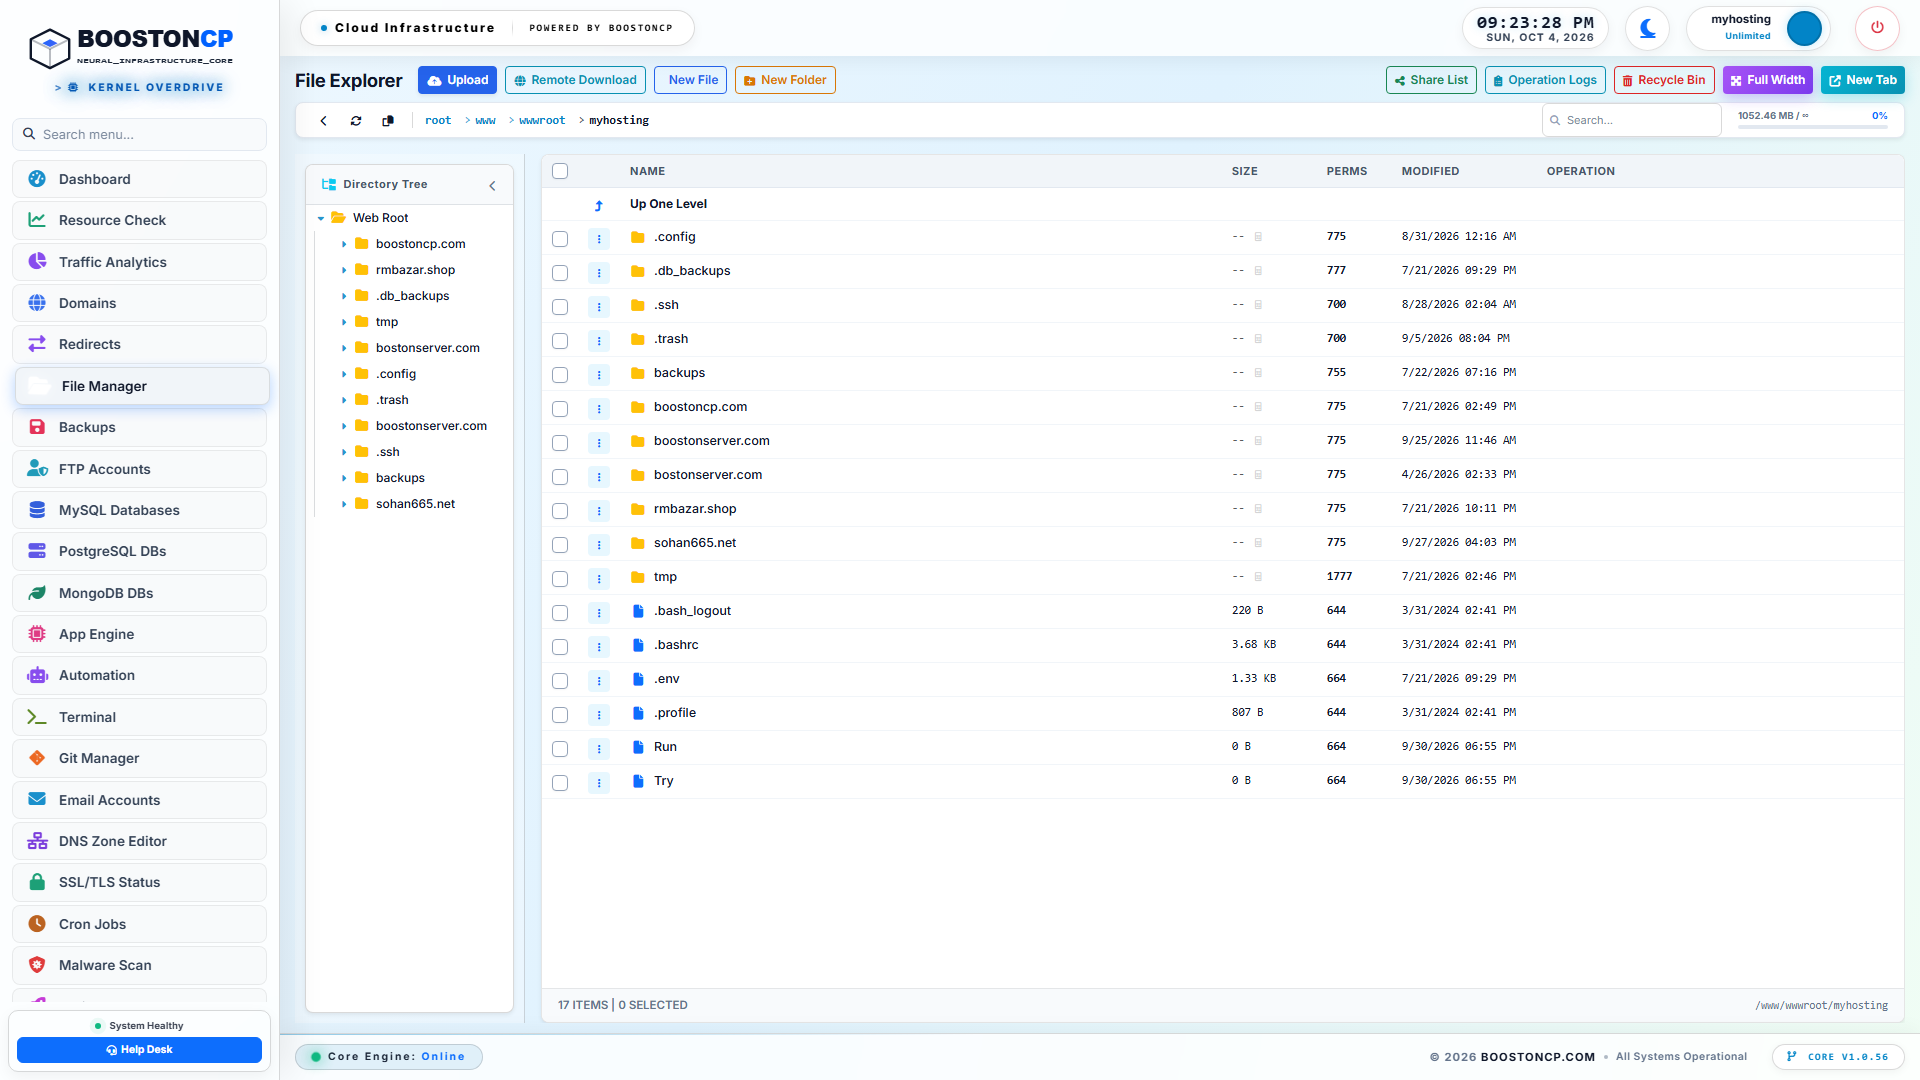Open the three-dot menu for .env file
Image resolution: width=1920 pixels, height=1080 pixels.
599,680
